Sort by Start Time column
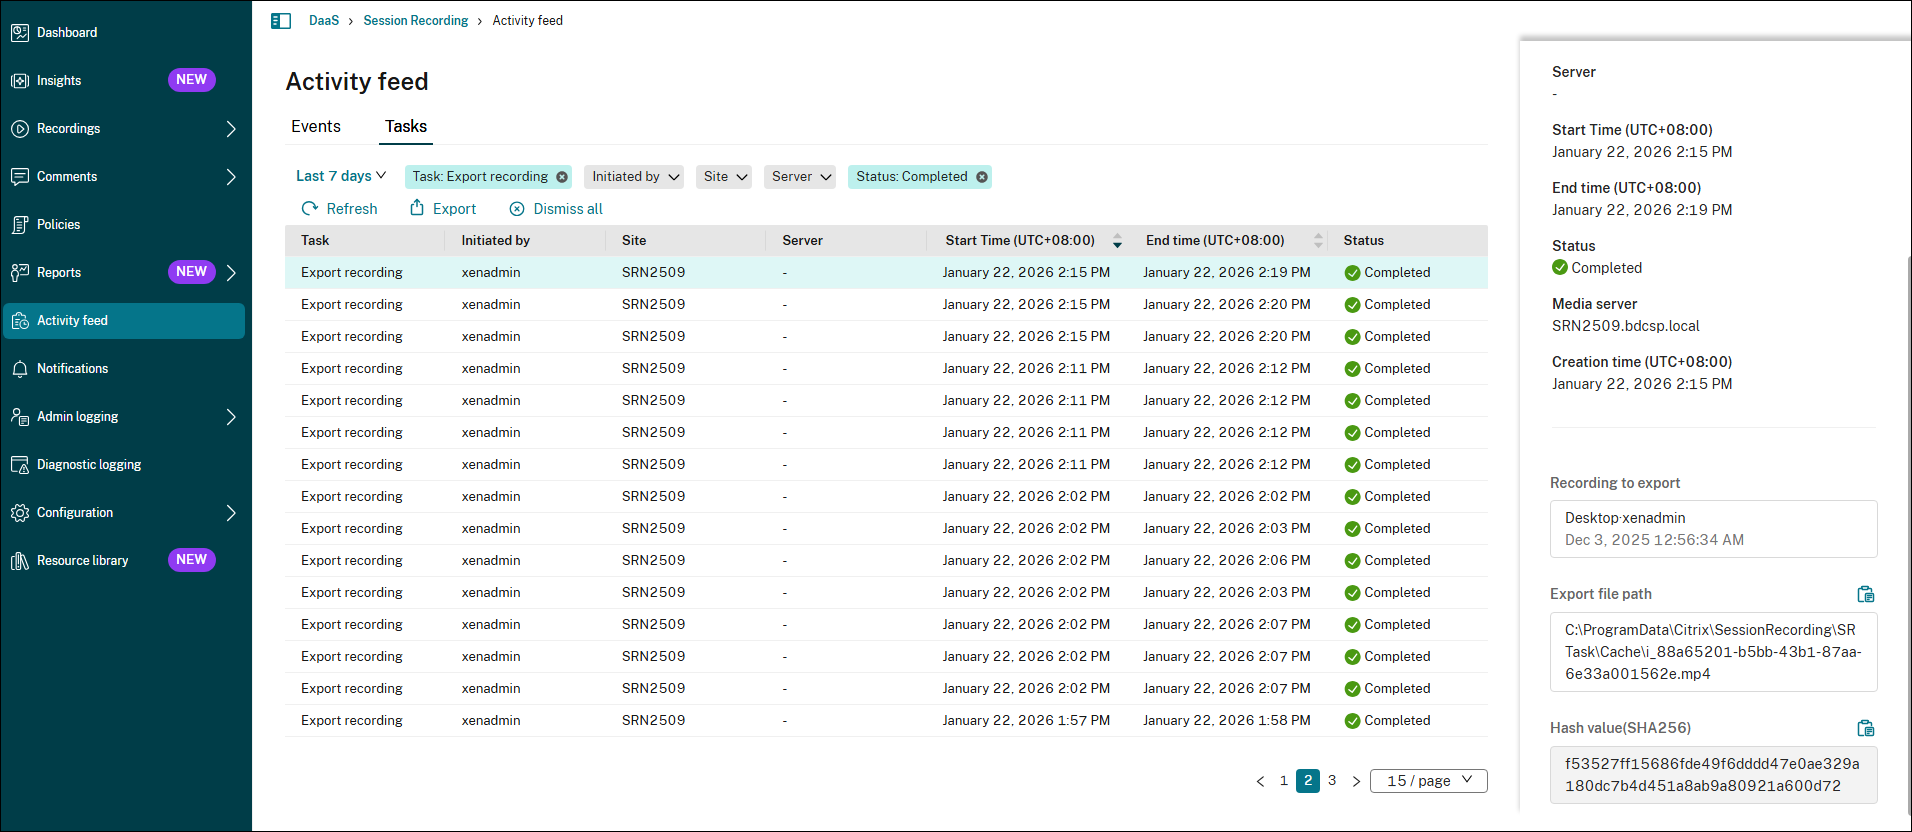This screenshot has height=832, width=1912. (1117, 241)
